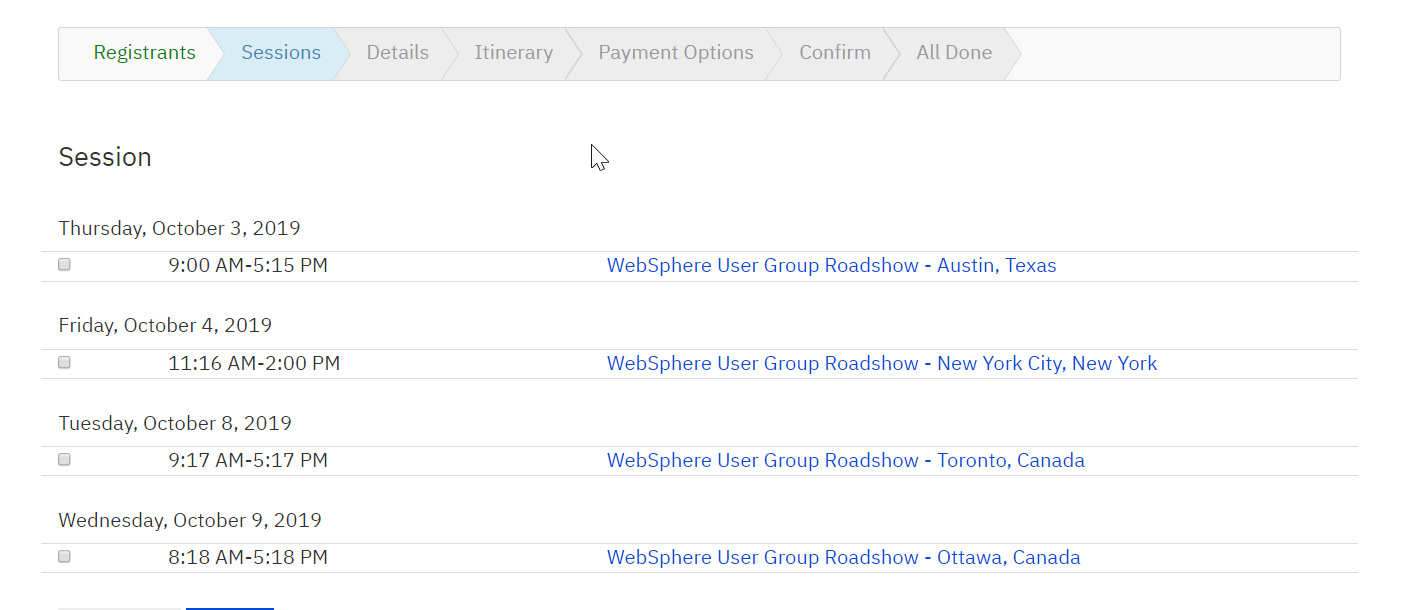Open the Registrants step
1428x610 pixels.
pos(144,53)
